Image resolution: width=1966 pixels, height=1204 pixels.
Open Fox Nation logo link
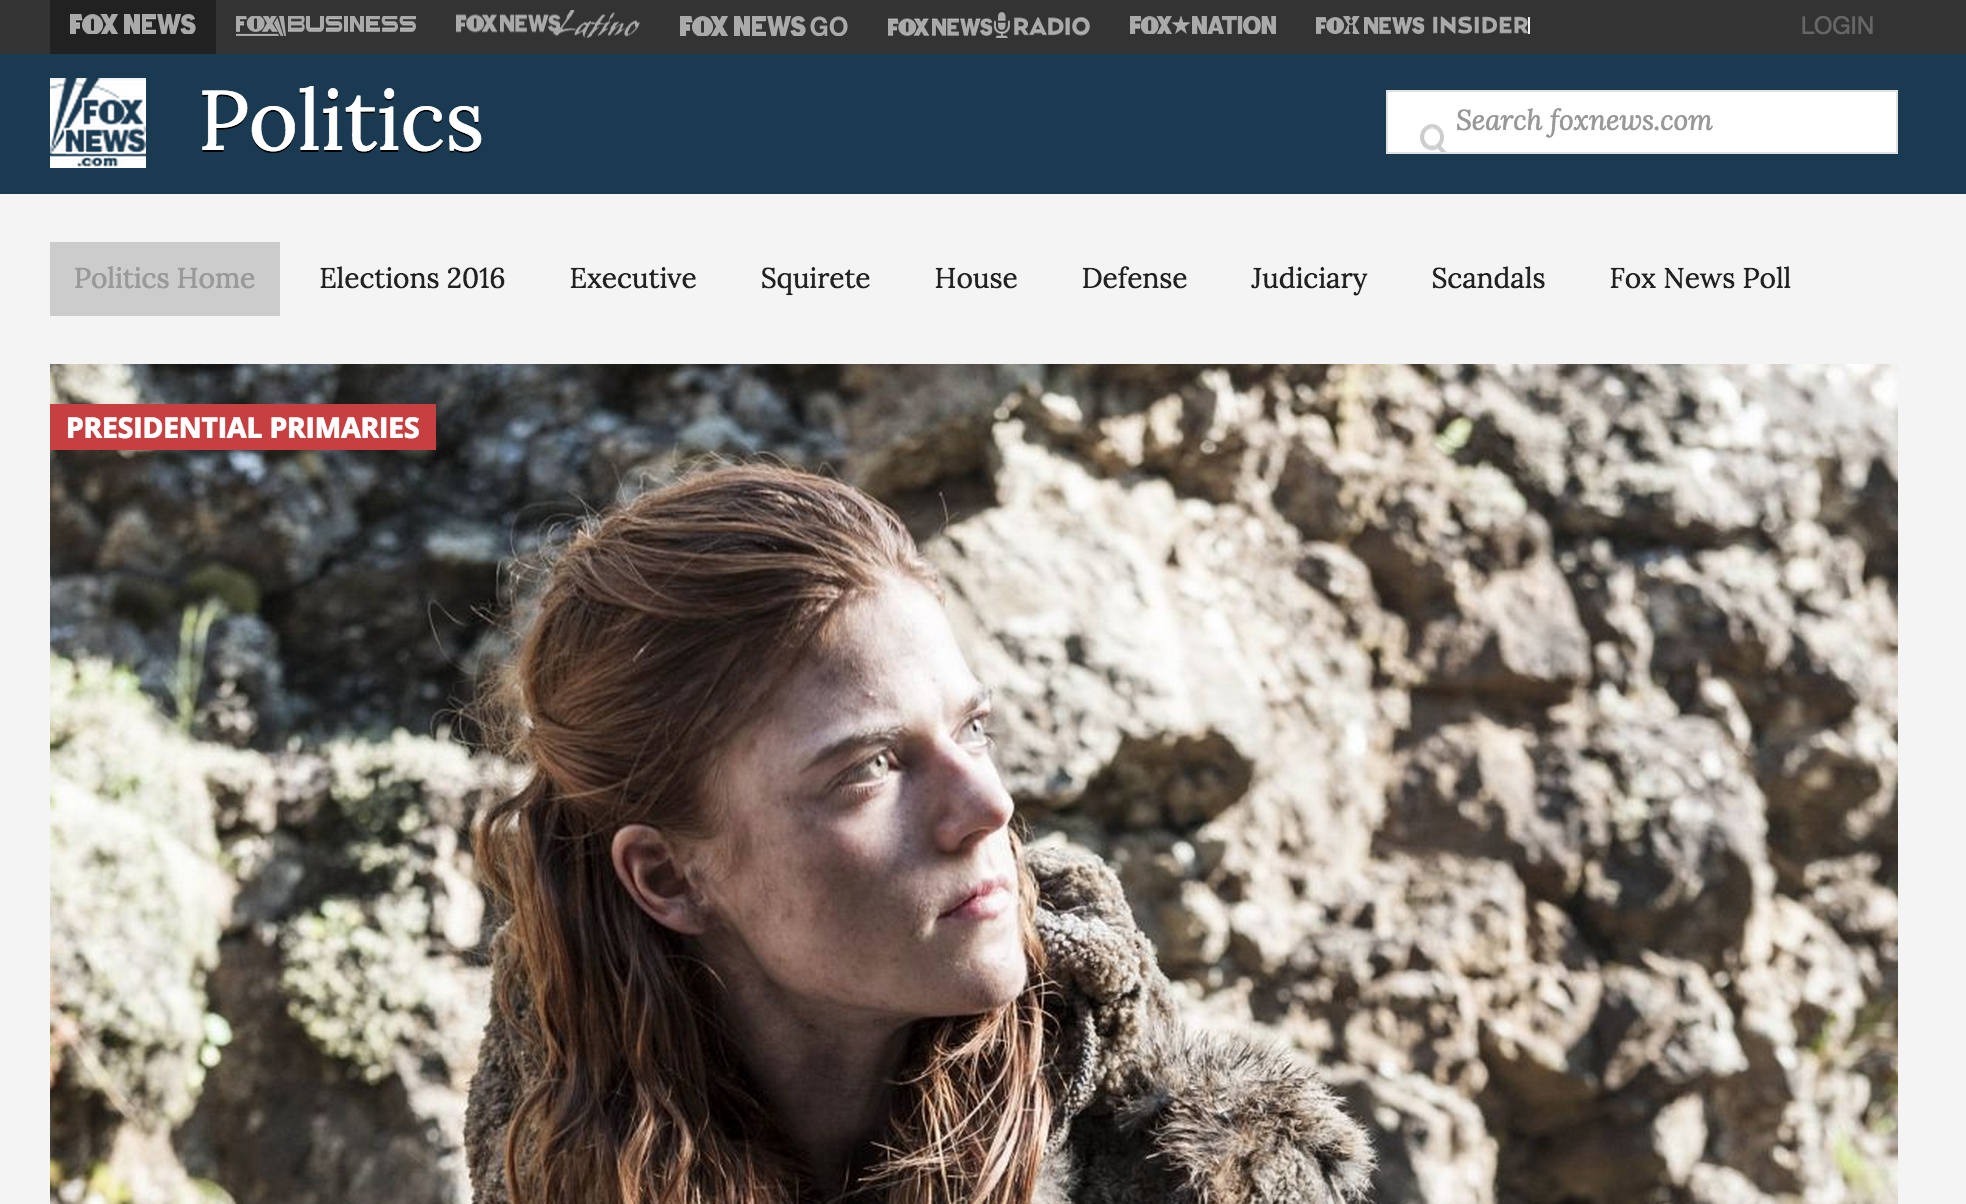[x=1202, y=26]
